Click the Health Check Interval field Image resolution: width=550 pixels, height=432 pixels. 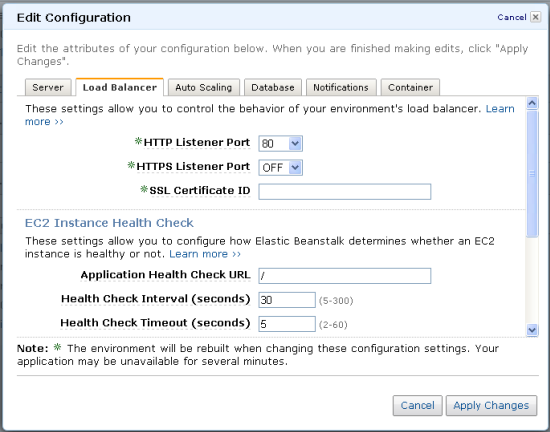pyautogui.click(x=287, y=300)
